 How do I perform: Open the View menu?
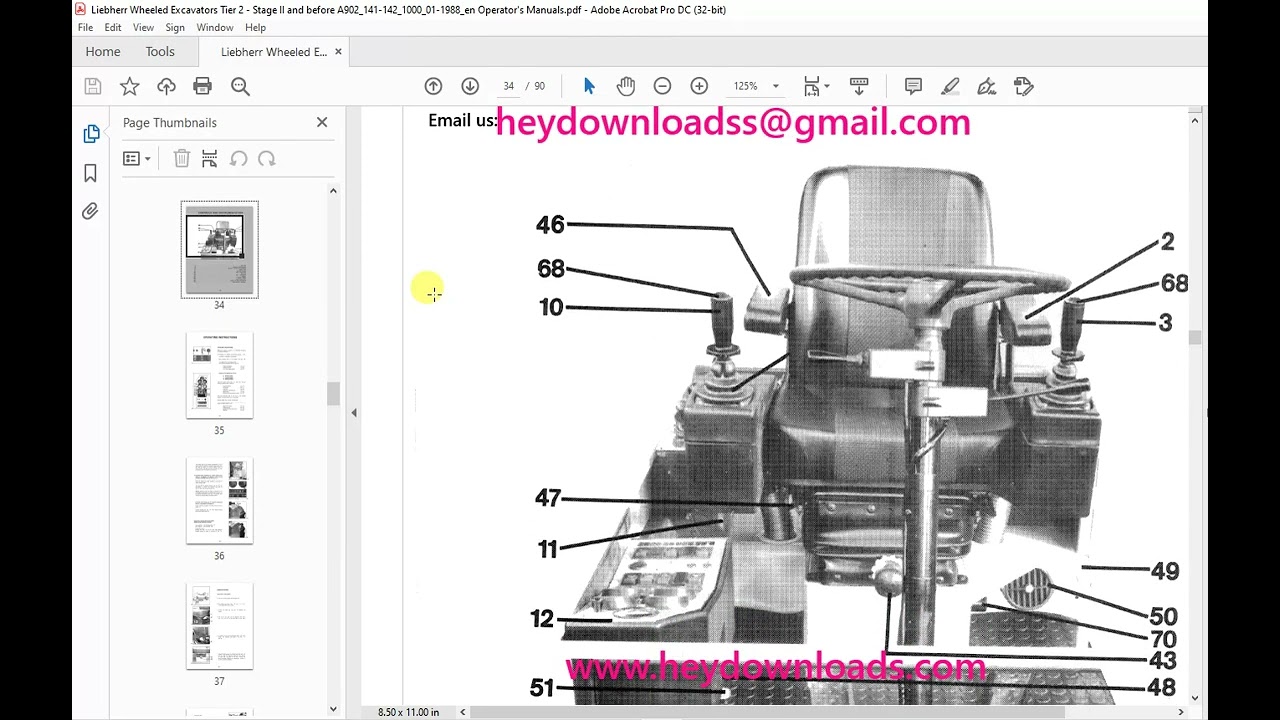[143, 28]
